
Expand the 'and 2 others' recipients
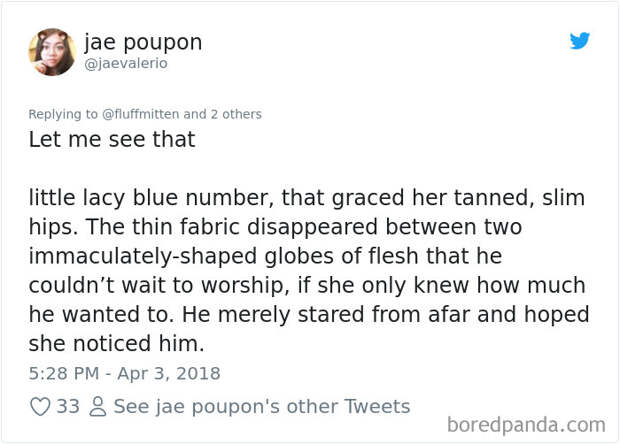coord(222,114)
